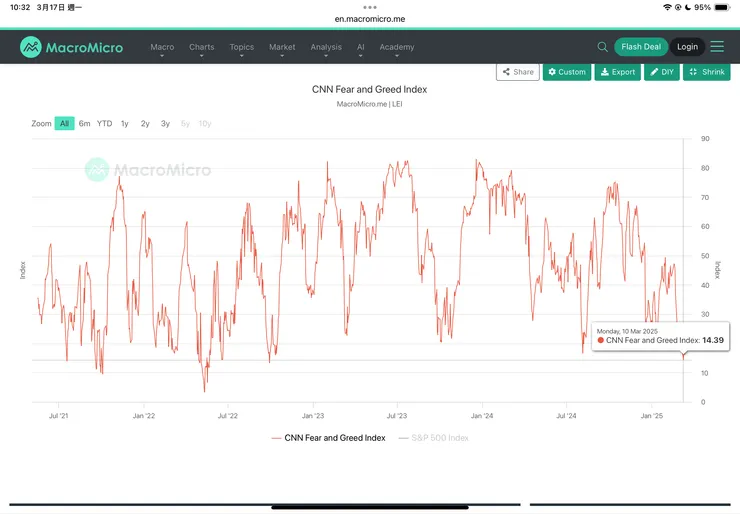Click the Jan '25 axis label
Screen dimensions: 740x514
coord(652,416)
